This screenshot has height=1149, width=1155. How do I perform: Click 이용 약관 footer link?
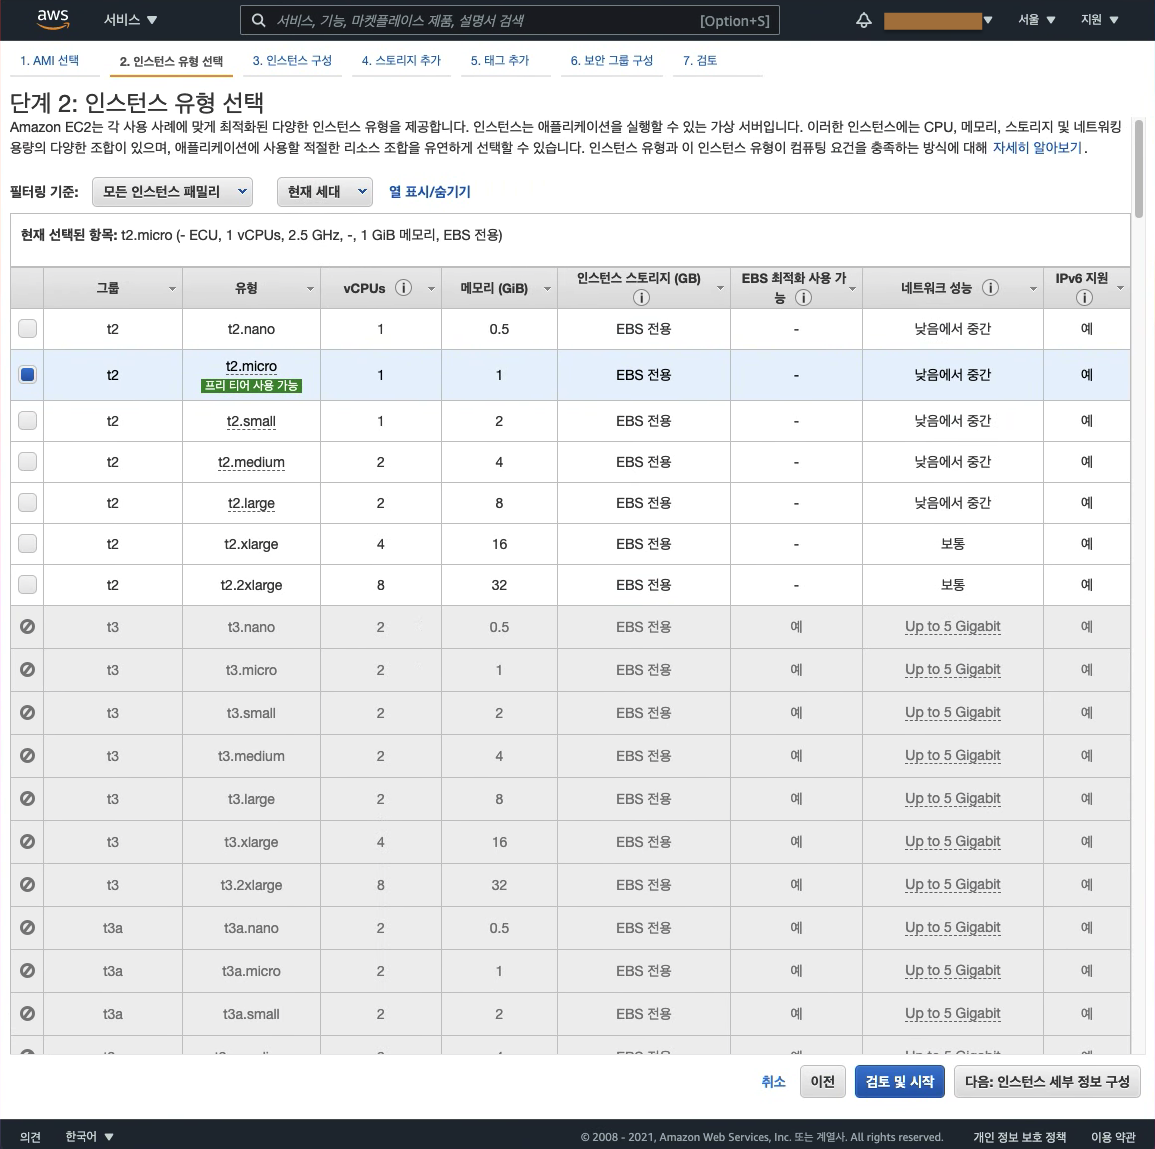(1113, 1136)
